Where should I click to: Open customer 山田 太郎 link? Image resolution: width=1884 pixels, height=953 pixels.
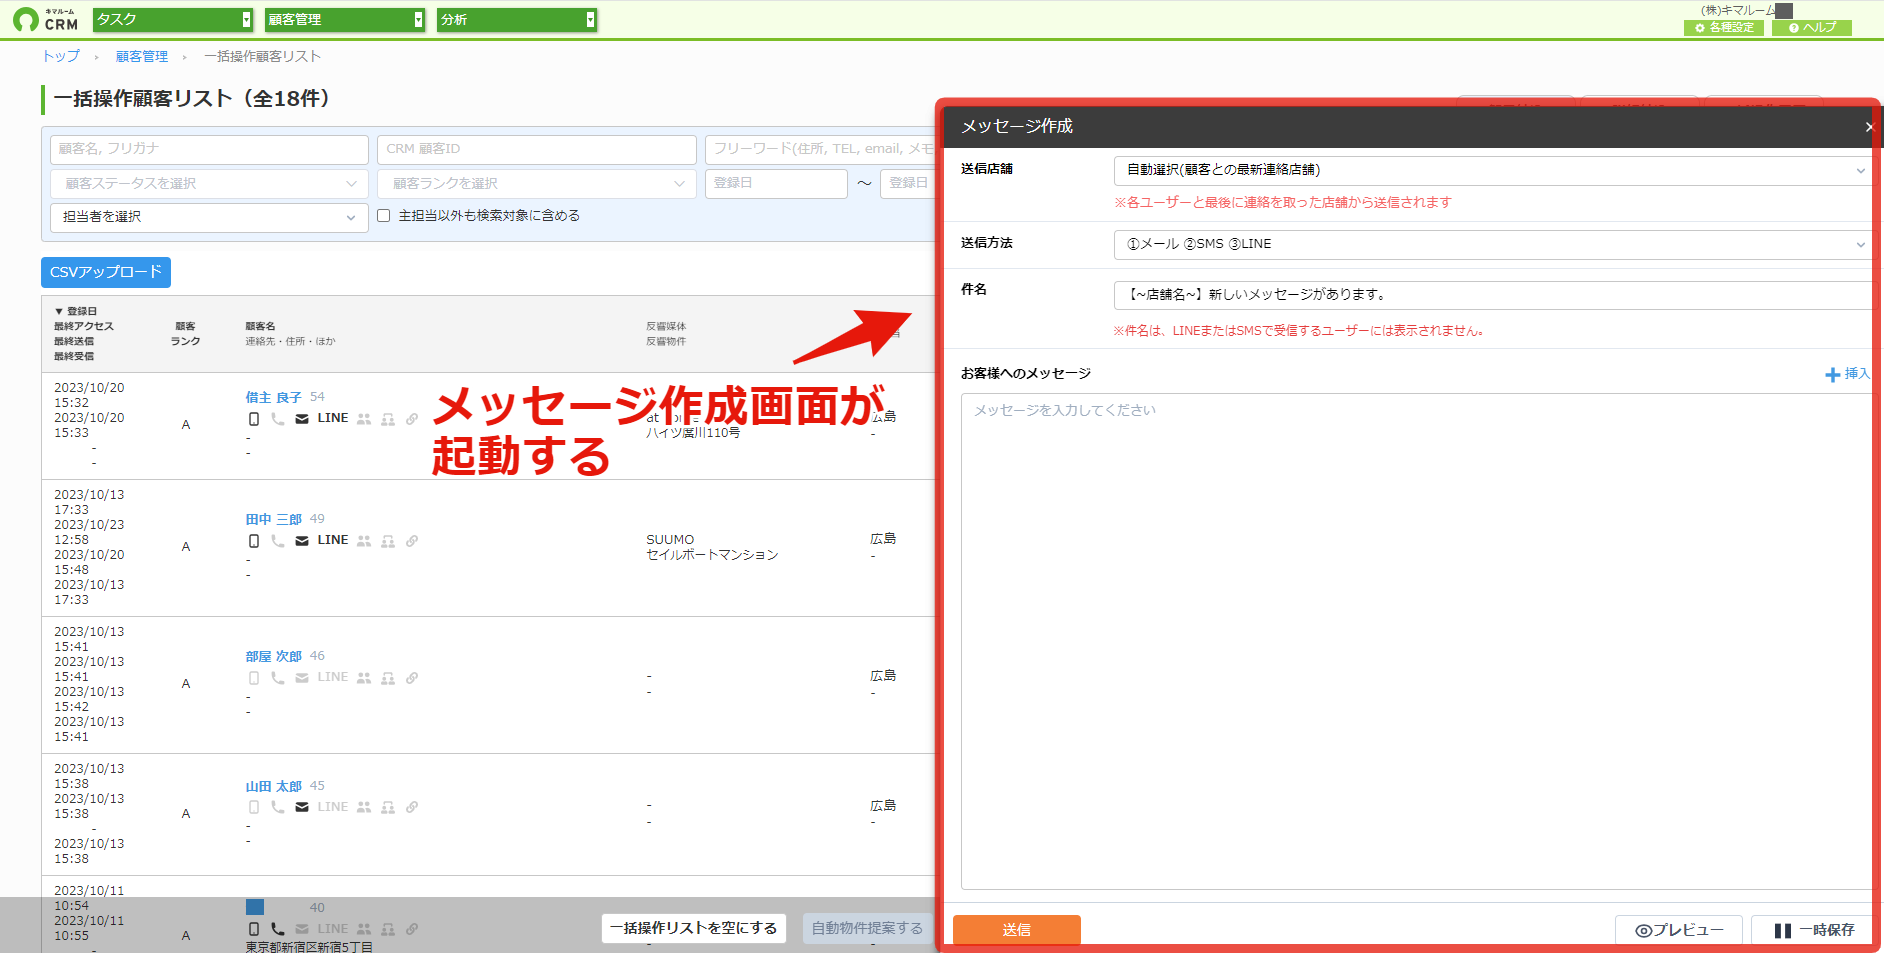coord(274,787)
